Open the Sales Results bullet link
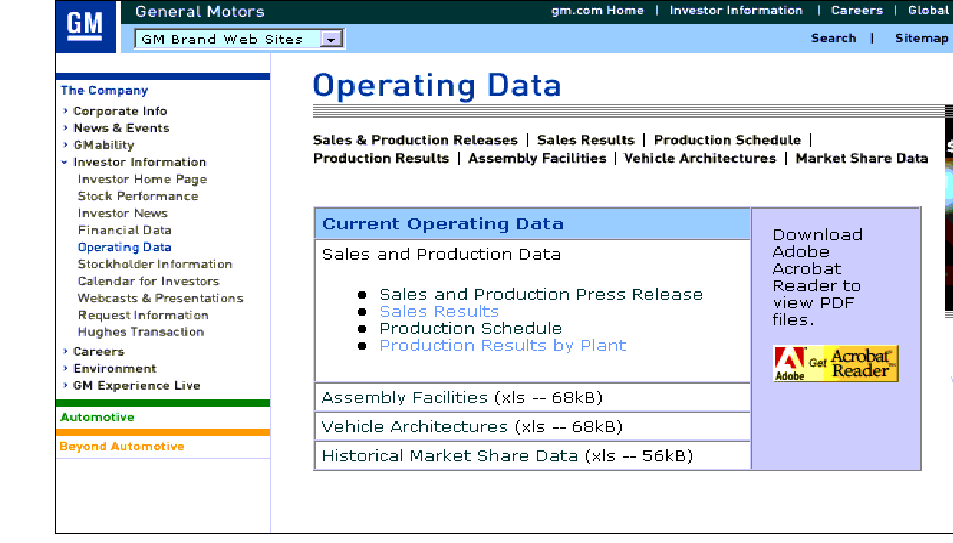953x543 pixels. pyautogui.click(x=439, y=312)
